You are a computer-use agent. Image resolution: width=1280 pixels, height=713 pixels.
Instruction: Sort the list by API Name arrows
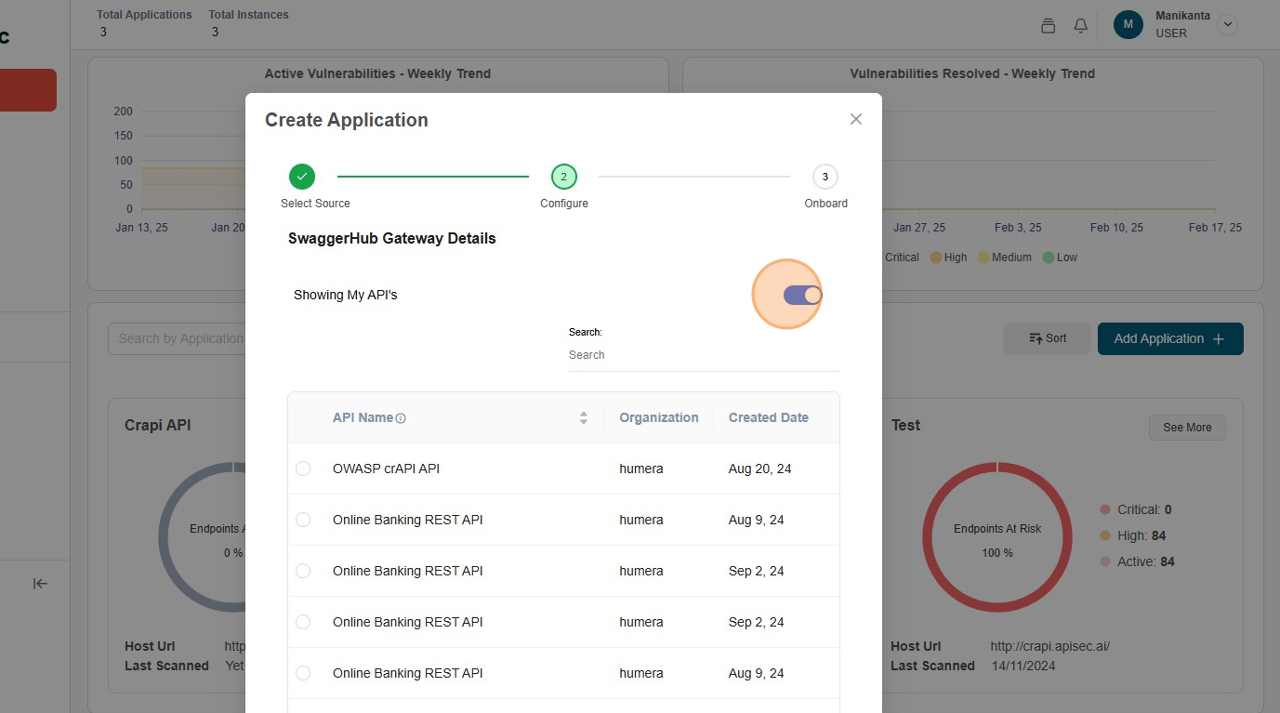click(x=583, y=418)
